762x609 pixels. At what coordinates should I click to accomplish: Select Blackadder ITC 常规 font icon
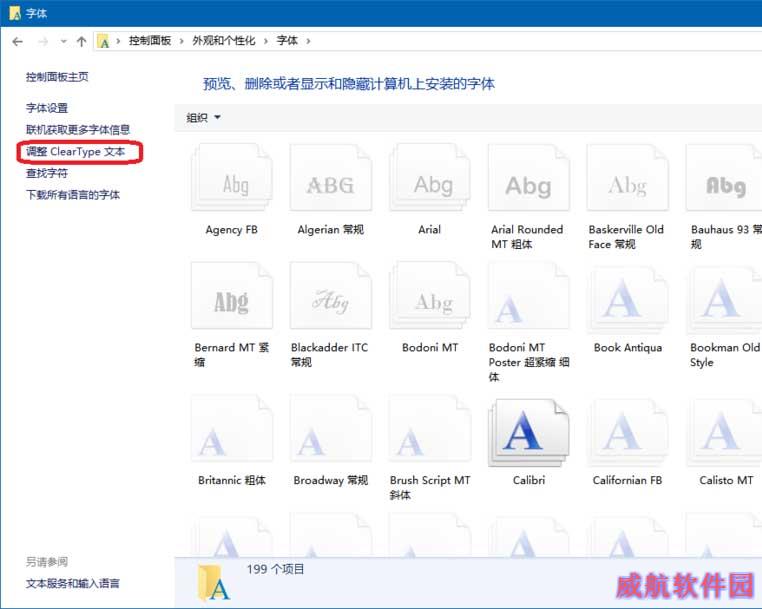click(330, 295)
